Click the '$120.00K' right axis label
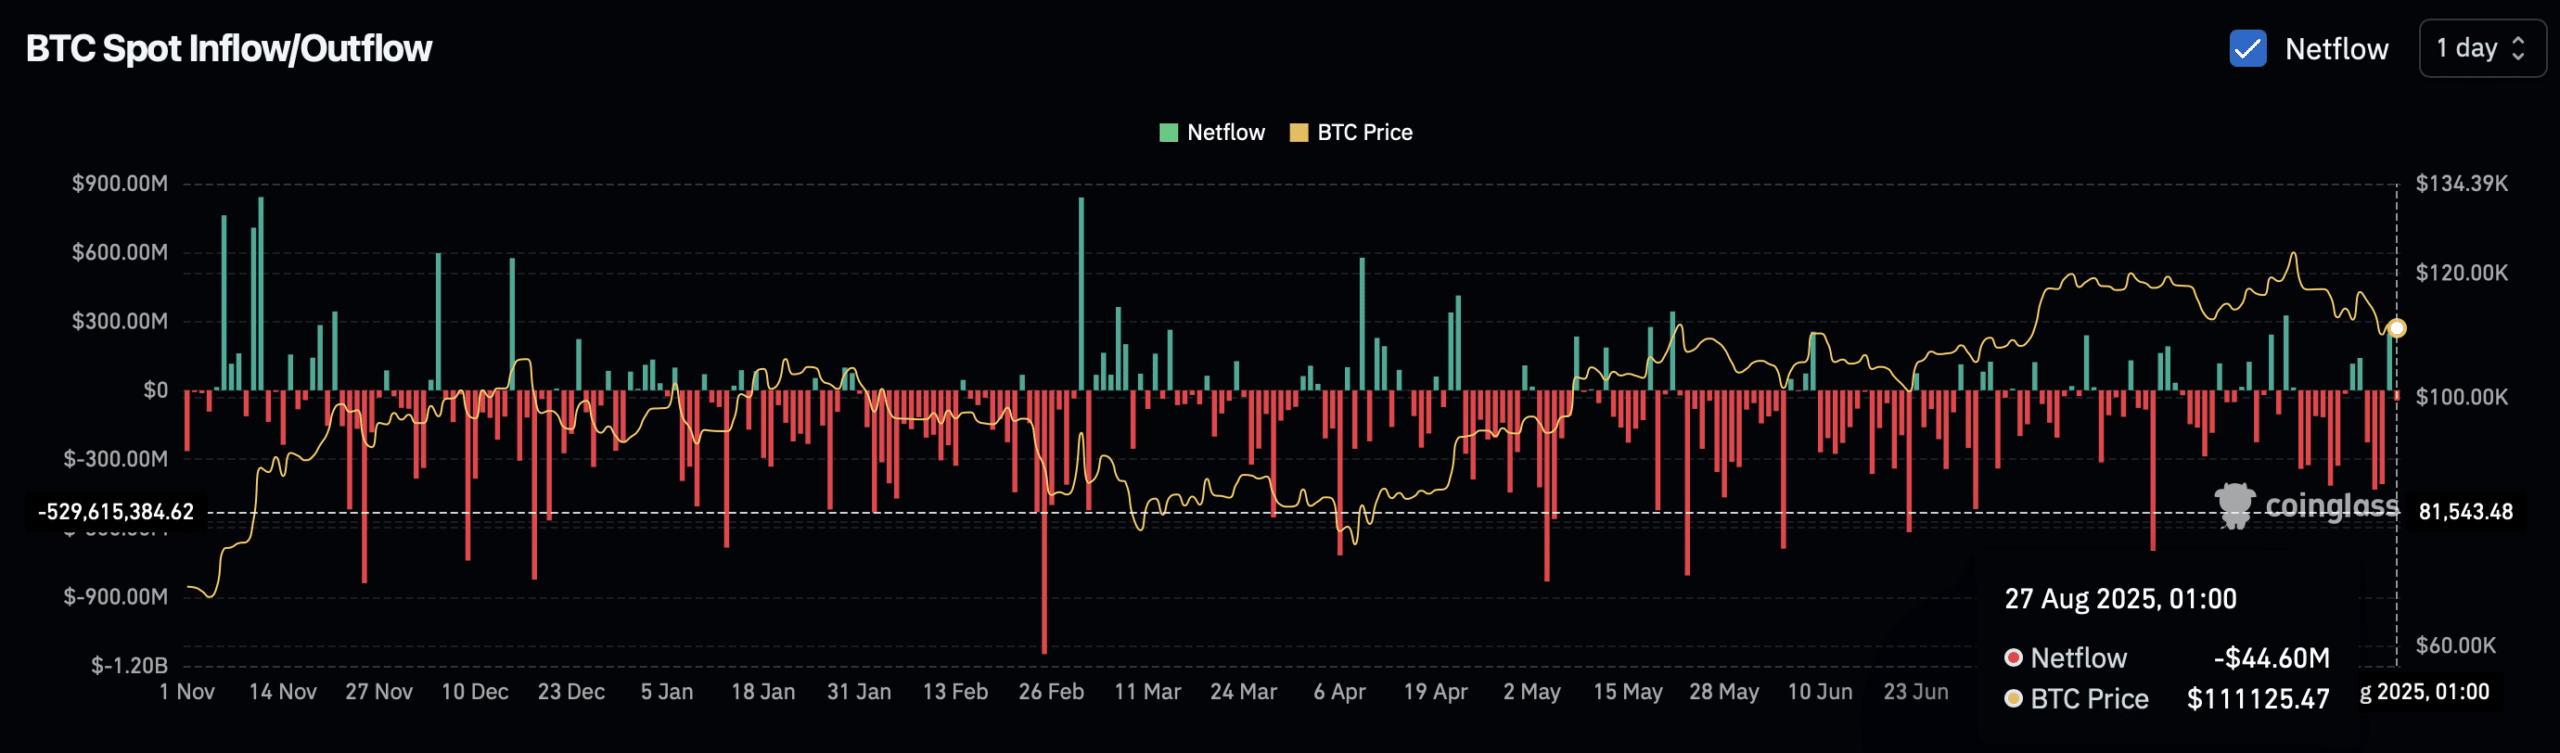The height and width of the screenshot is (753, 2560). (2462, 272)
